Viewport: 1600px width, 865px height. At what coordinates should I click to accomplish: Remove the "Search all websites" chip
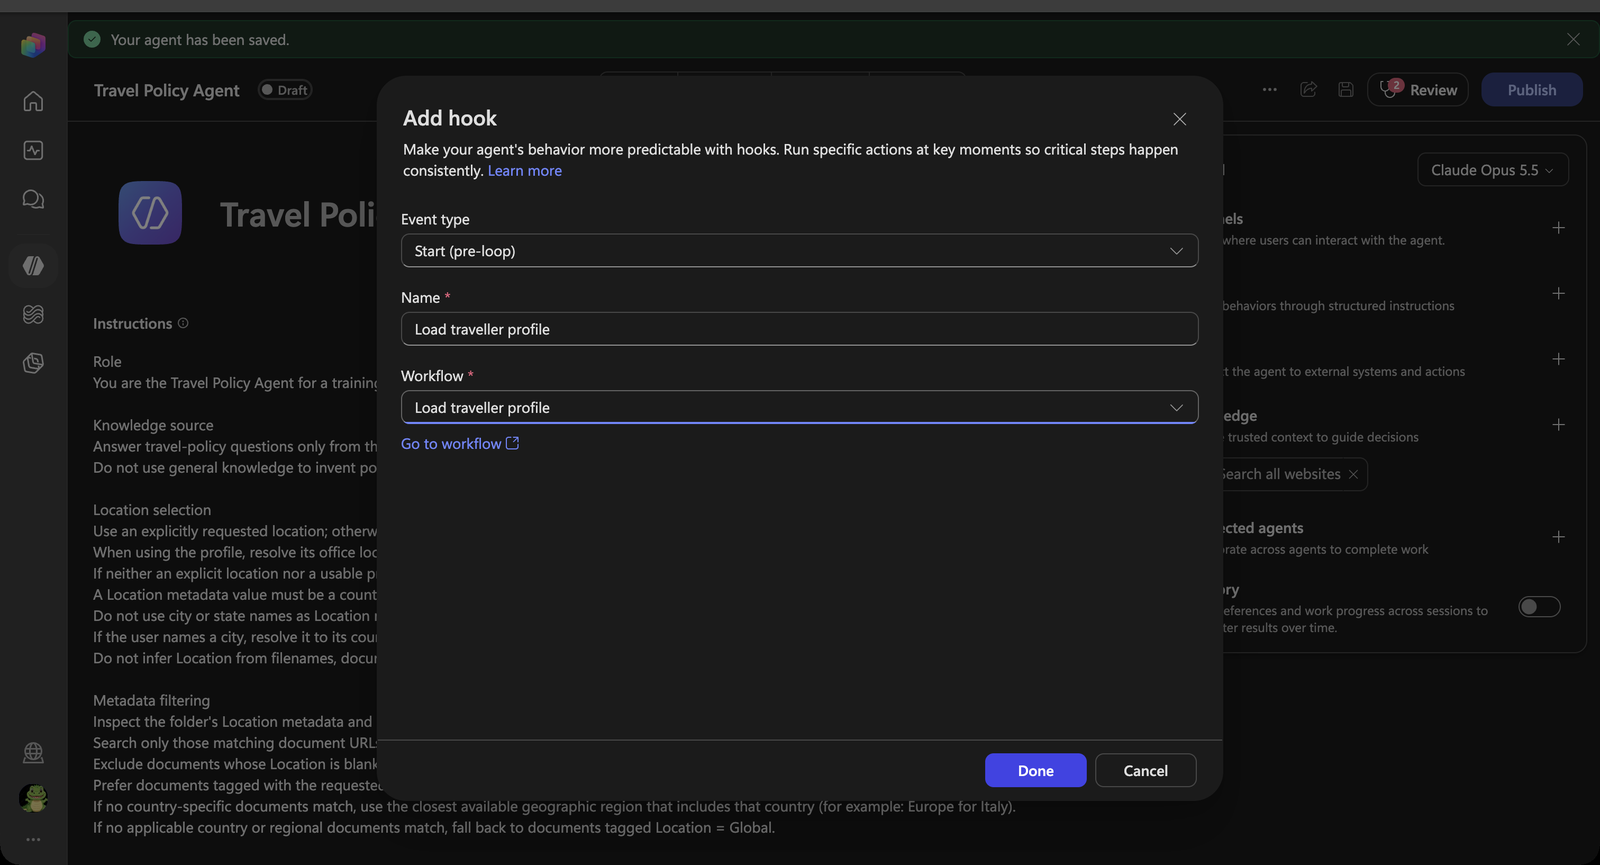pos(1353,474)
